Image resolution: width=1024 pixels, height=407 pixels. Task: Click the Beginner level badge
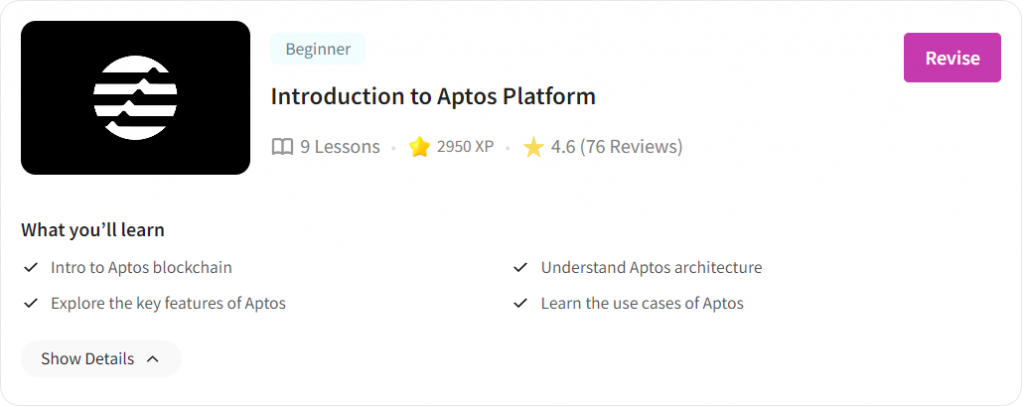pos(318,49)
